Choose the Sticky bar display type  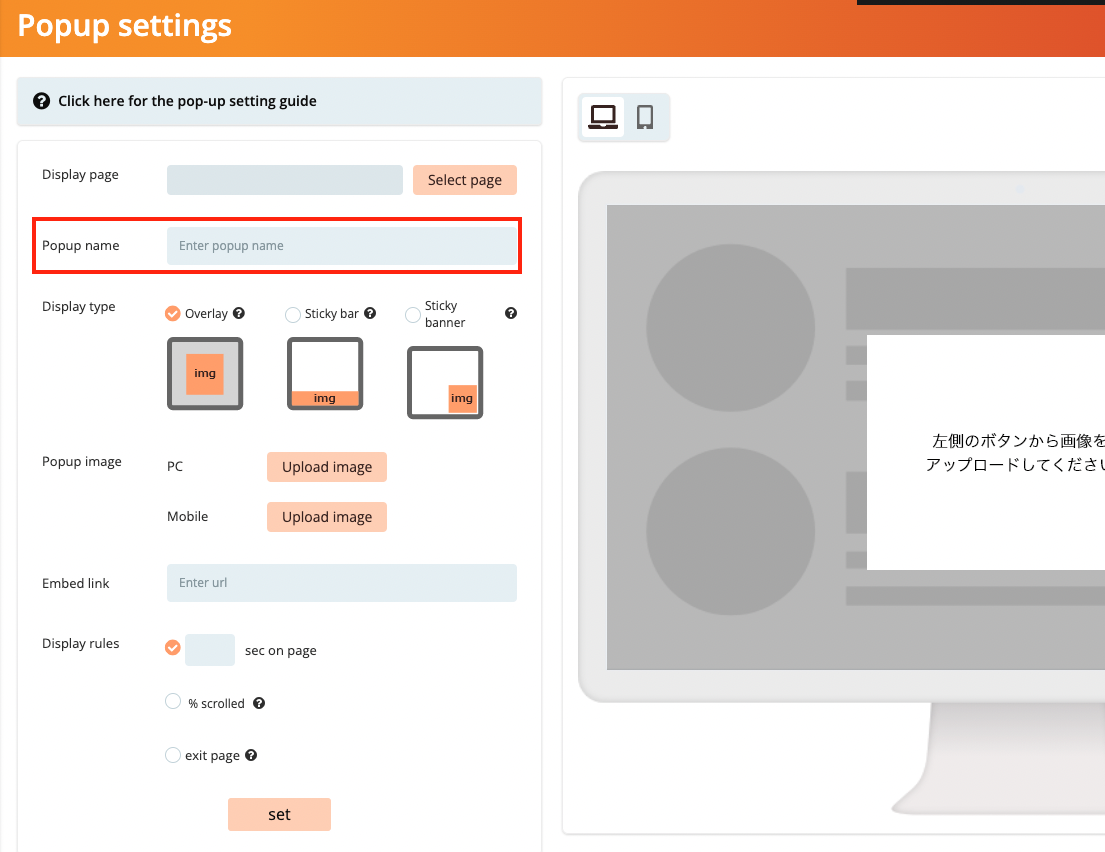pos(293,314)
